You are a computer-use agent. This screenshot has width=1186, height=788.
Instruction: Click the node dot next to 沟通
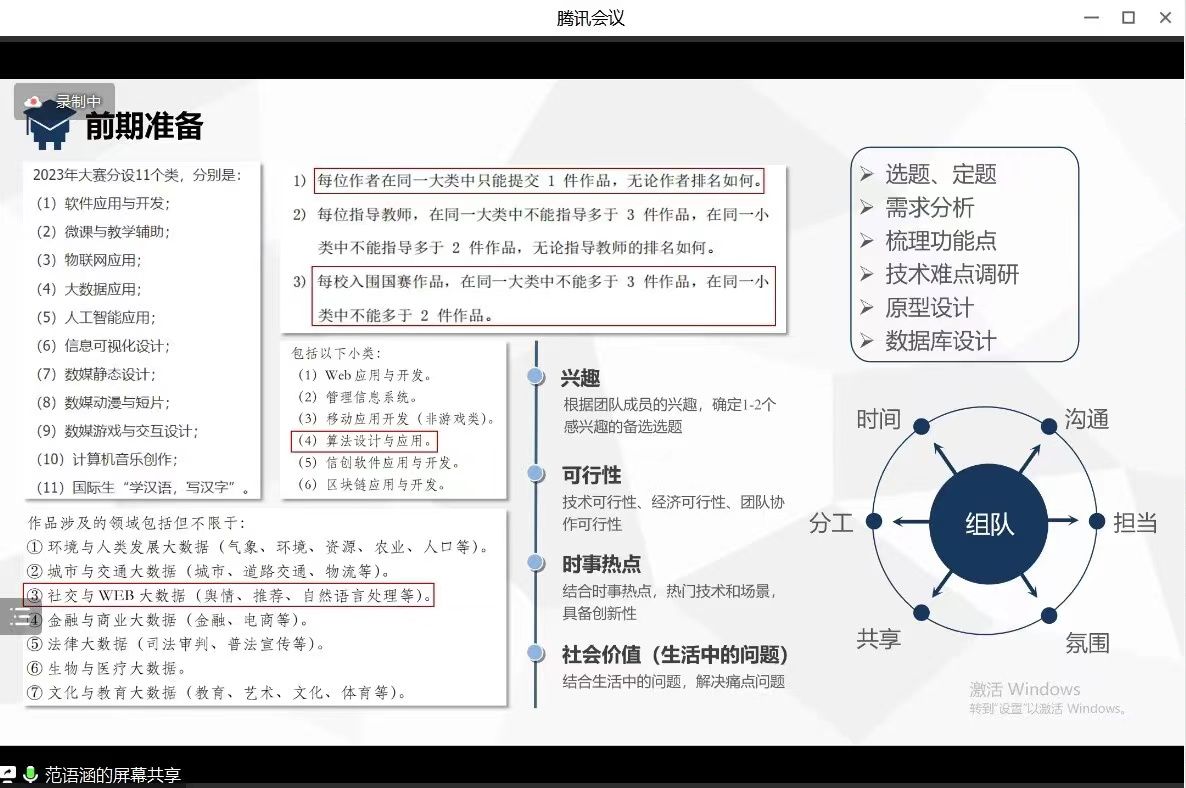[x=1048, y=427]
